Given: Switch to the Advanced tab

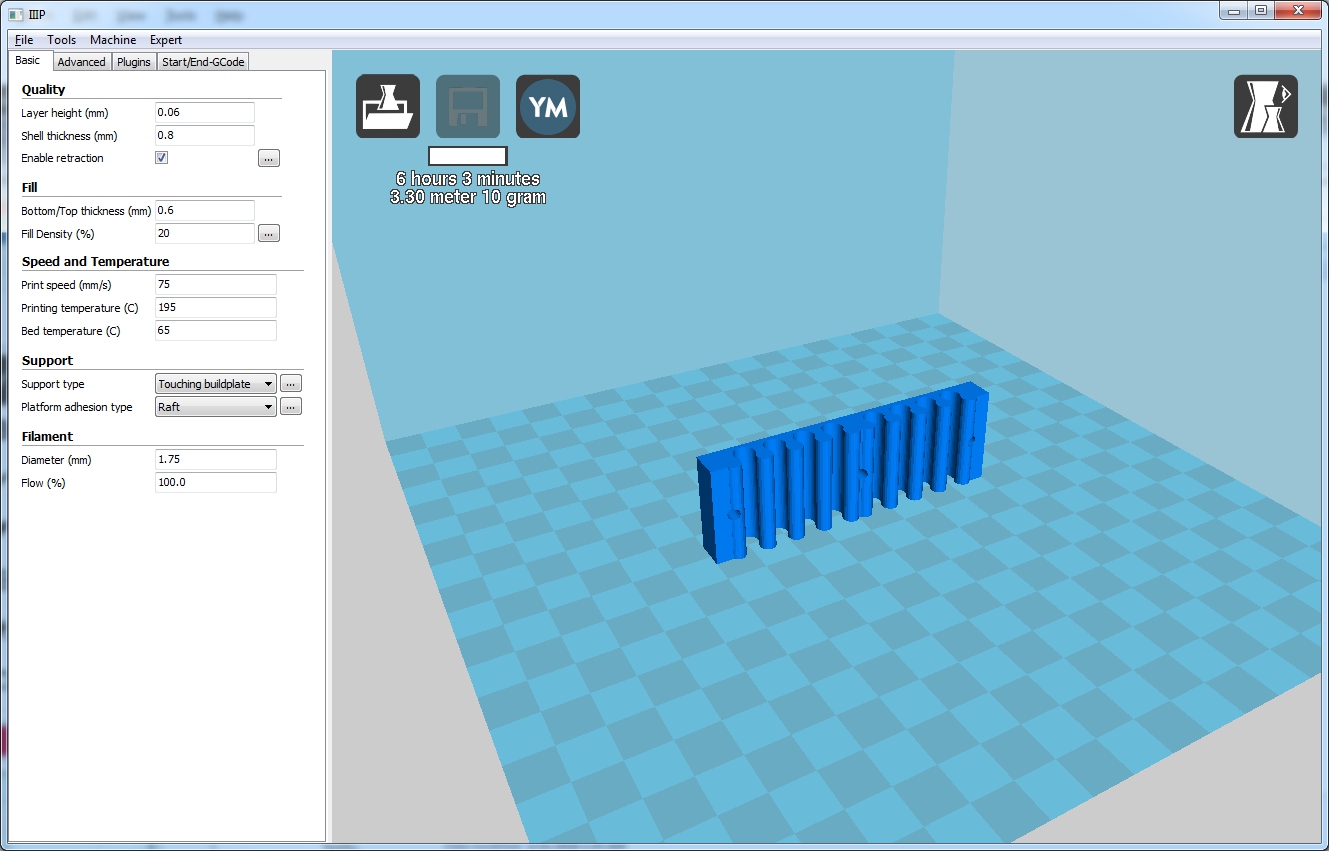Looking at the screenshot, I should pyautogui.click(x=81, y=62).
